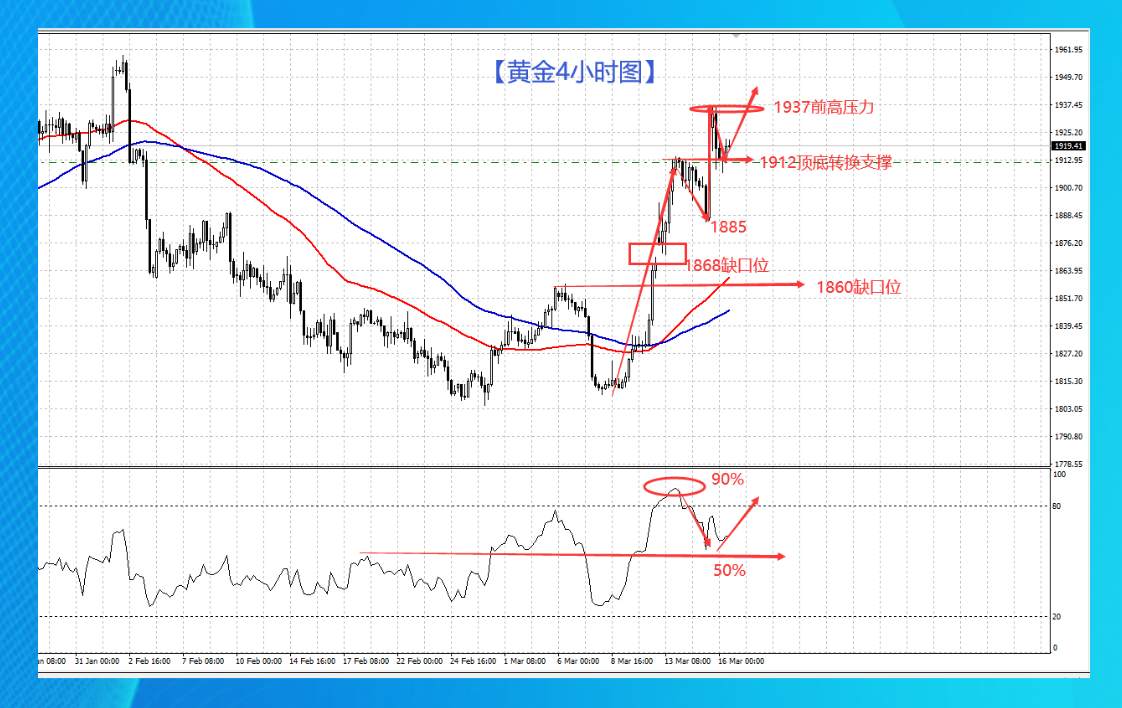
Task: Click the 13 Mar 08:00 time label
Action: (688, 661)
